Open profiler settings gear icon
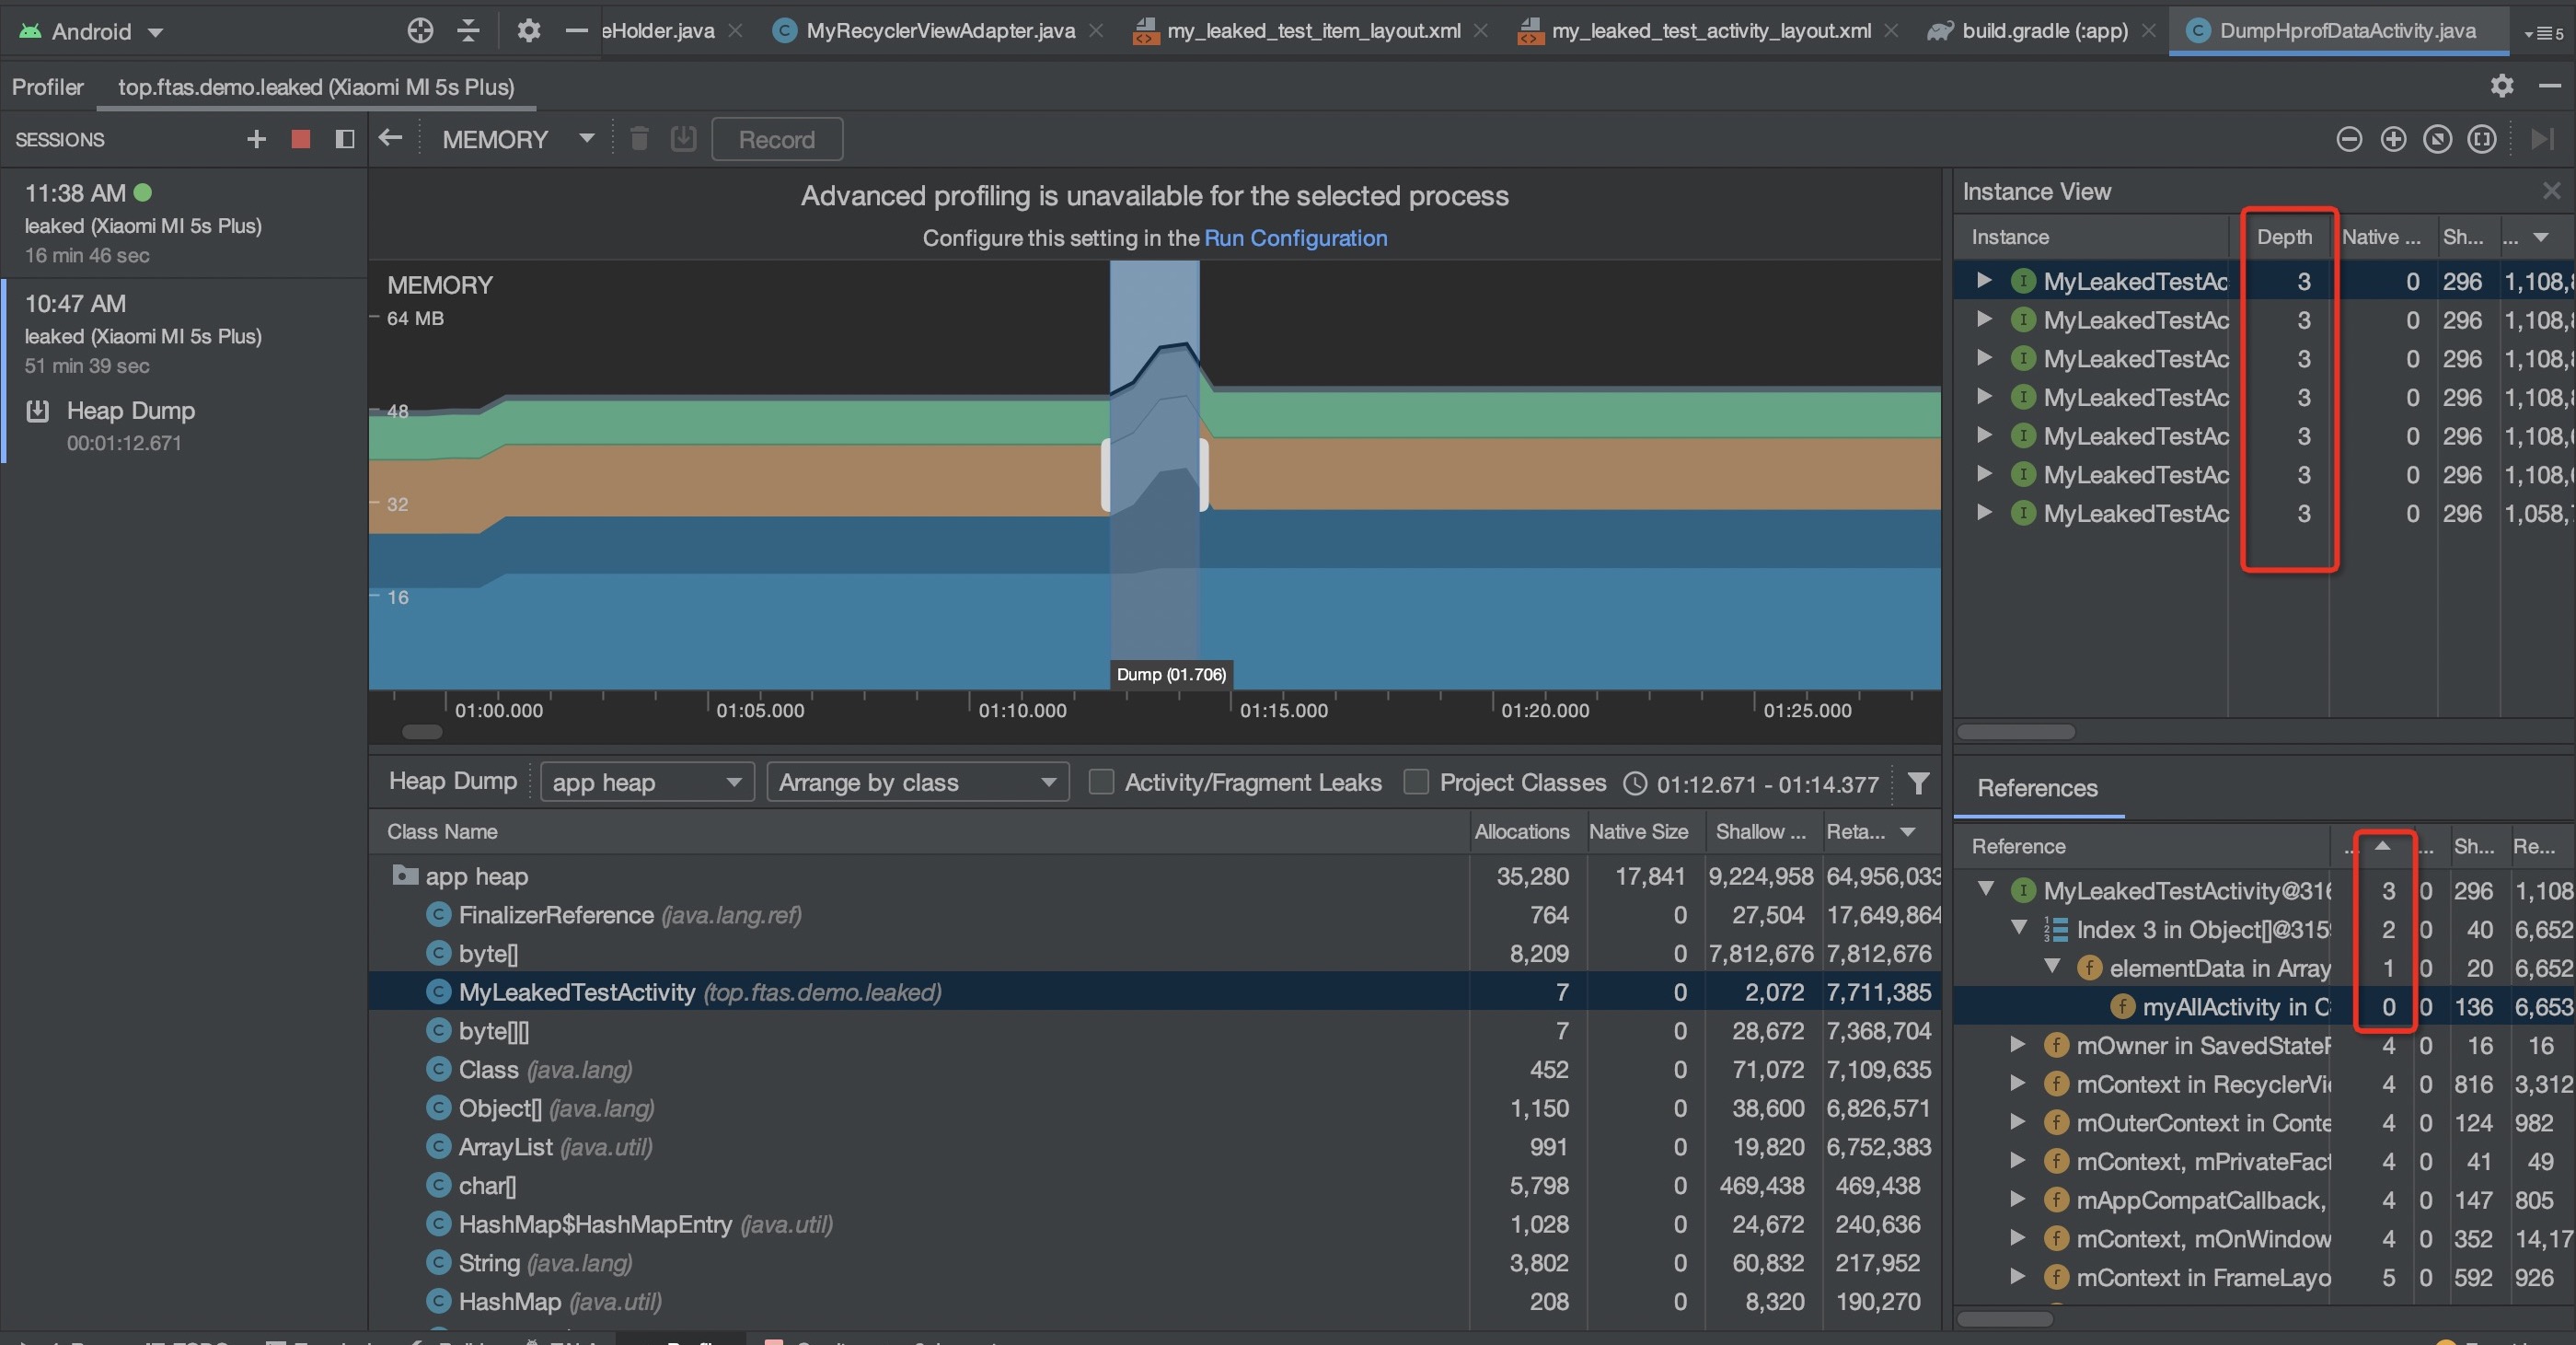Image resolution: width=2576 pixels, height=1345 pixels. (2501, 86)
